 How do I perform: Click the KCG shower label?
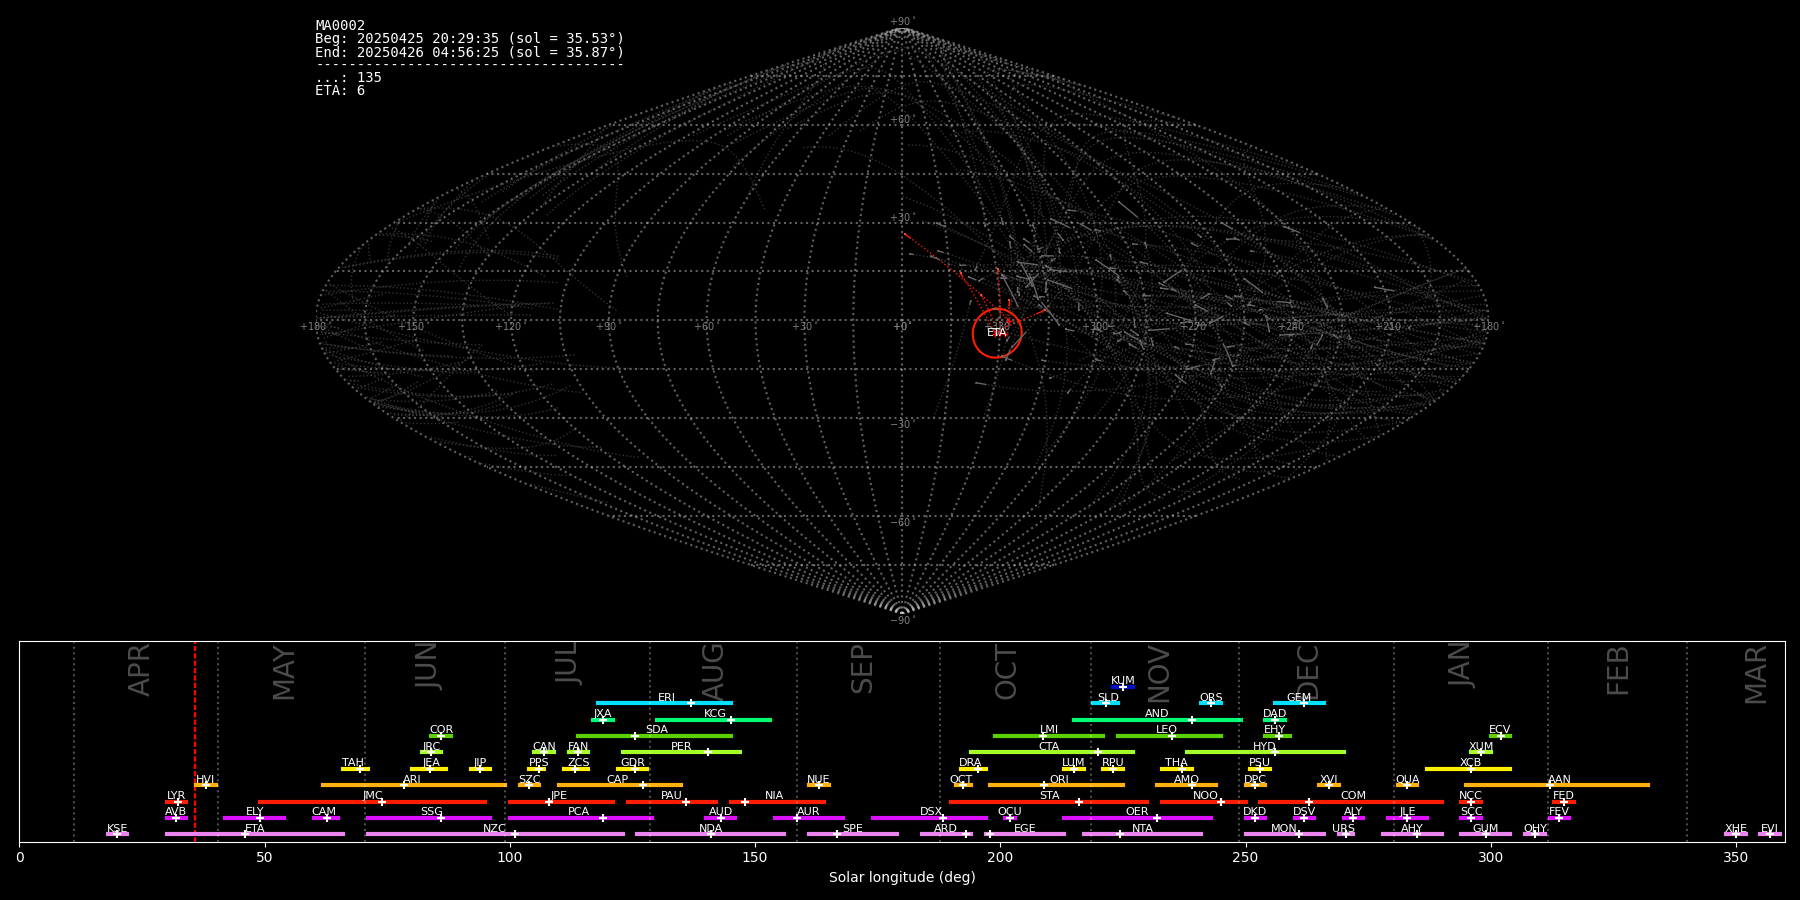(x=715, y=714)
